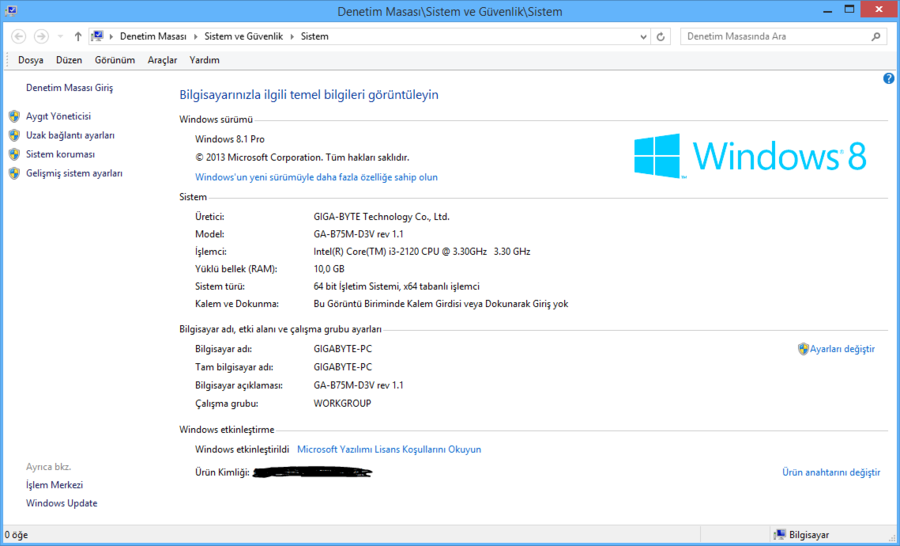The width and height of the screenshot is (900, 546).
Task: Click the Forward navigation arrow
Action: (x=41, y=36)
